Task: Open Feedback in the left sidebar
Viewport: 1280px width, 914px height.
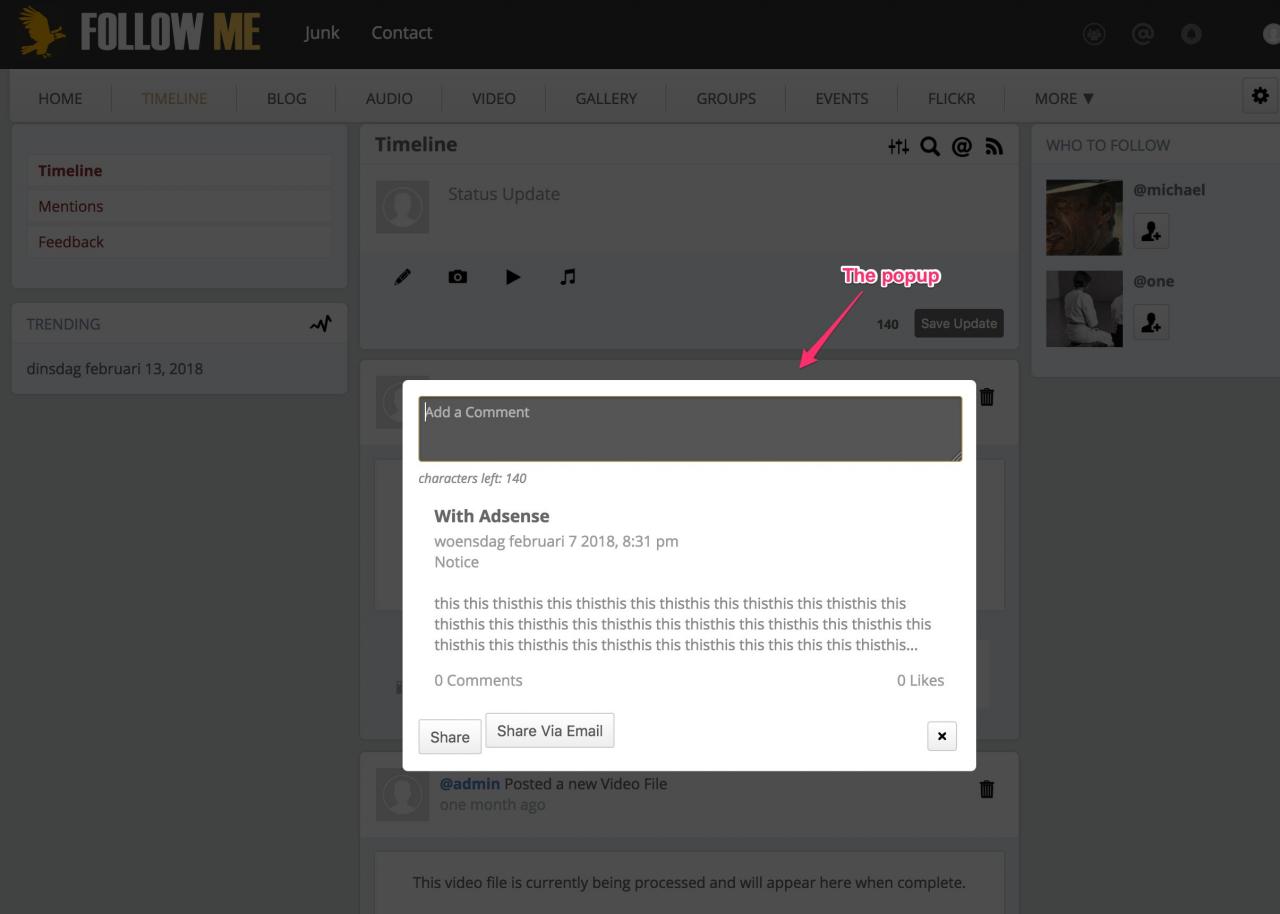Action: point(71,242)
